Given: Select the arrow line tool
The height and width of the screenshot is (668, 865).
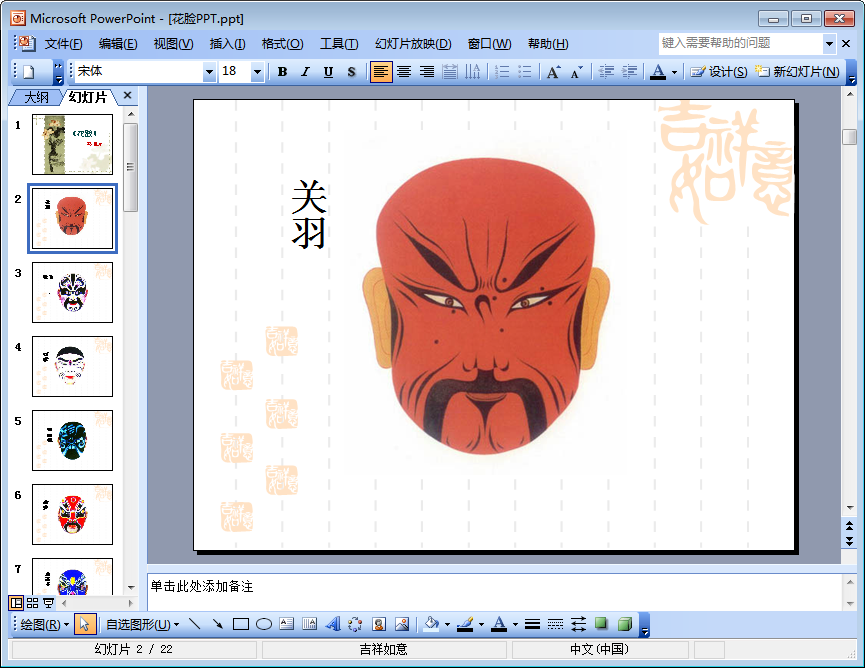Looking at the screenshot, I should click(218, 624).
